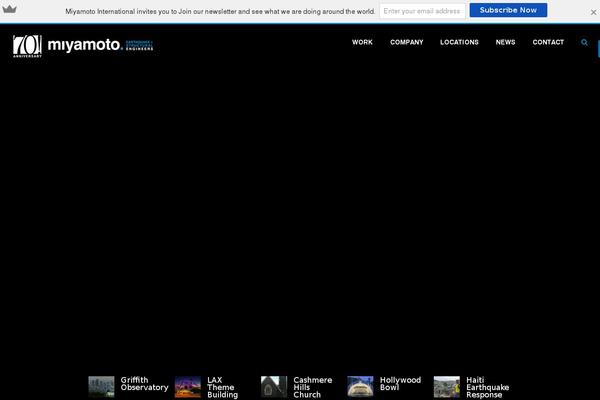
Task: Select the Cashmere Hills Church thumbnail
Action: tap(274, 387)
